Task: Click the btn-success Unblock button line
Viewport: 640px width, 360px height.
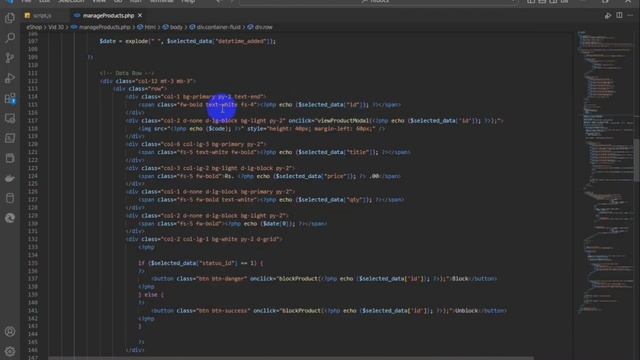Action: pos(329,311)
